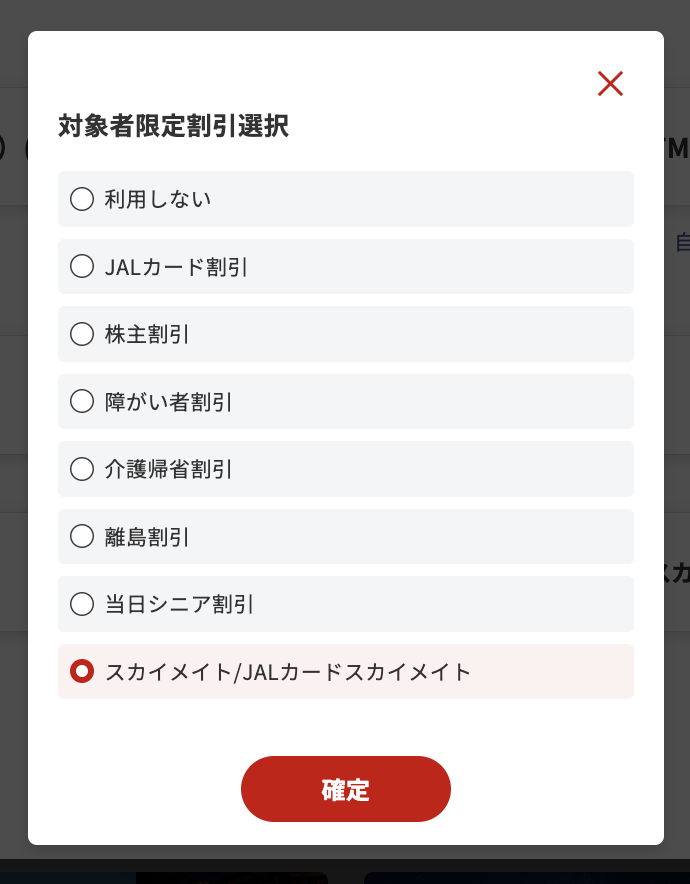Close the discount selection dialog

[610, 84]
